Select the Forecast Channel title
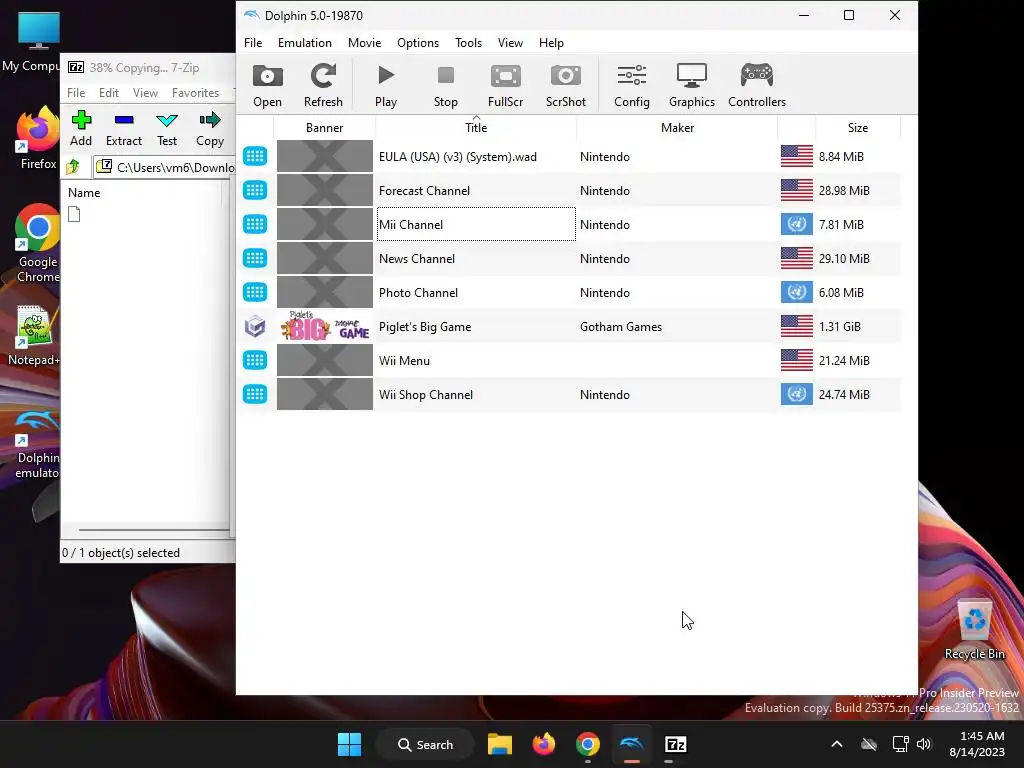 point(424,191)
